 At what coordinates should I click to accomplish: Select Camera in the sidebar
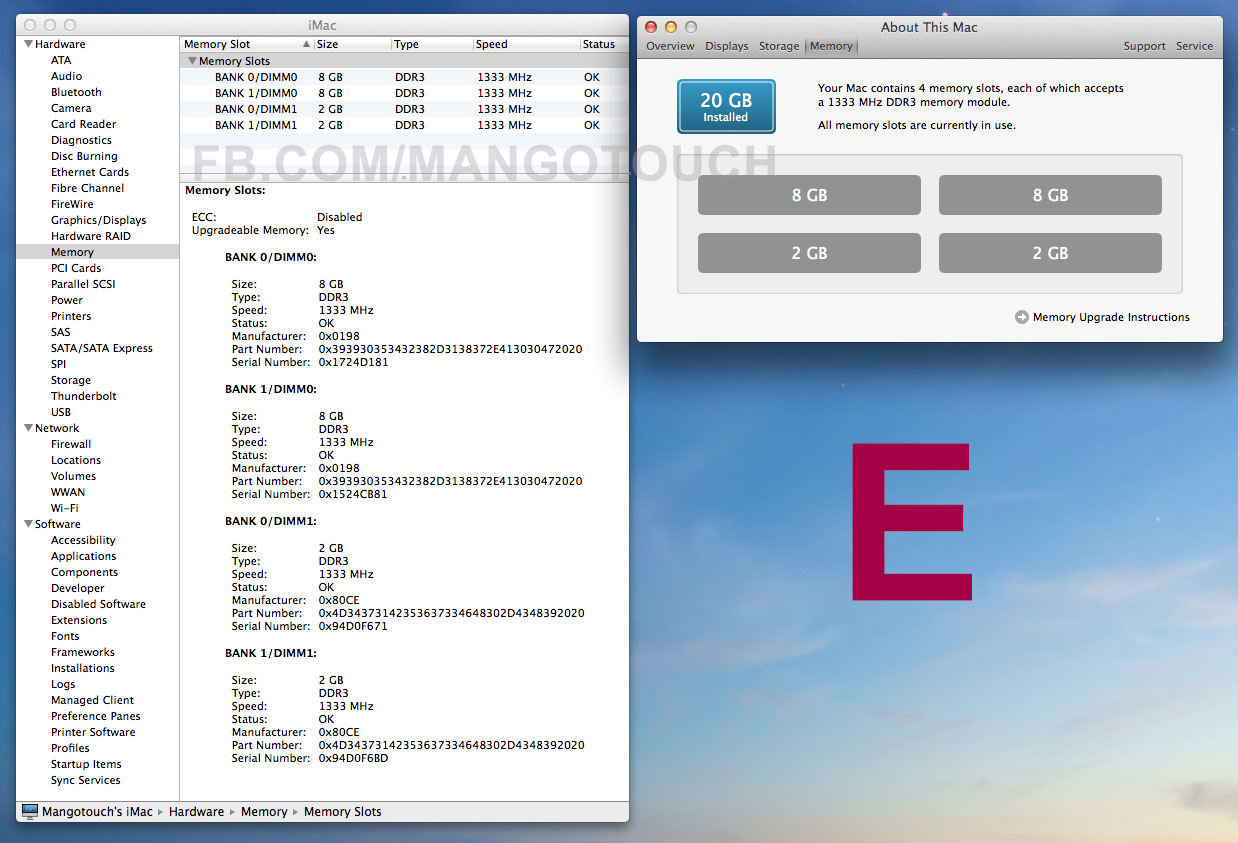71,108
